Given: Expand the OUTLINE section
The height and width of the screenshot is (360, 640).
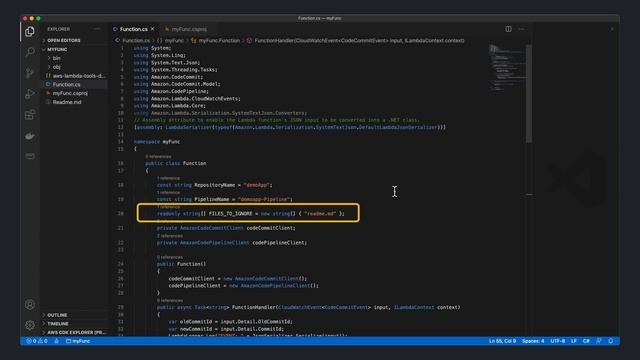Looking at the screenshot, I should (x=57, y=315).
